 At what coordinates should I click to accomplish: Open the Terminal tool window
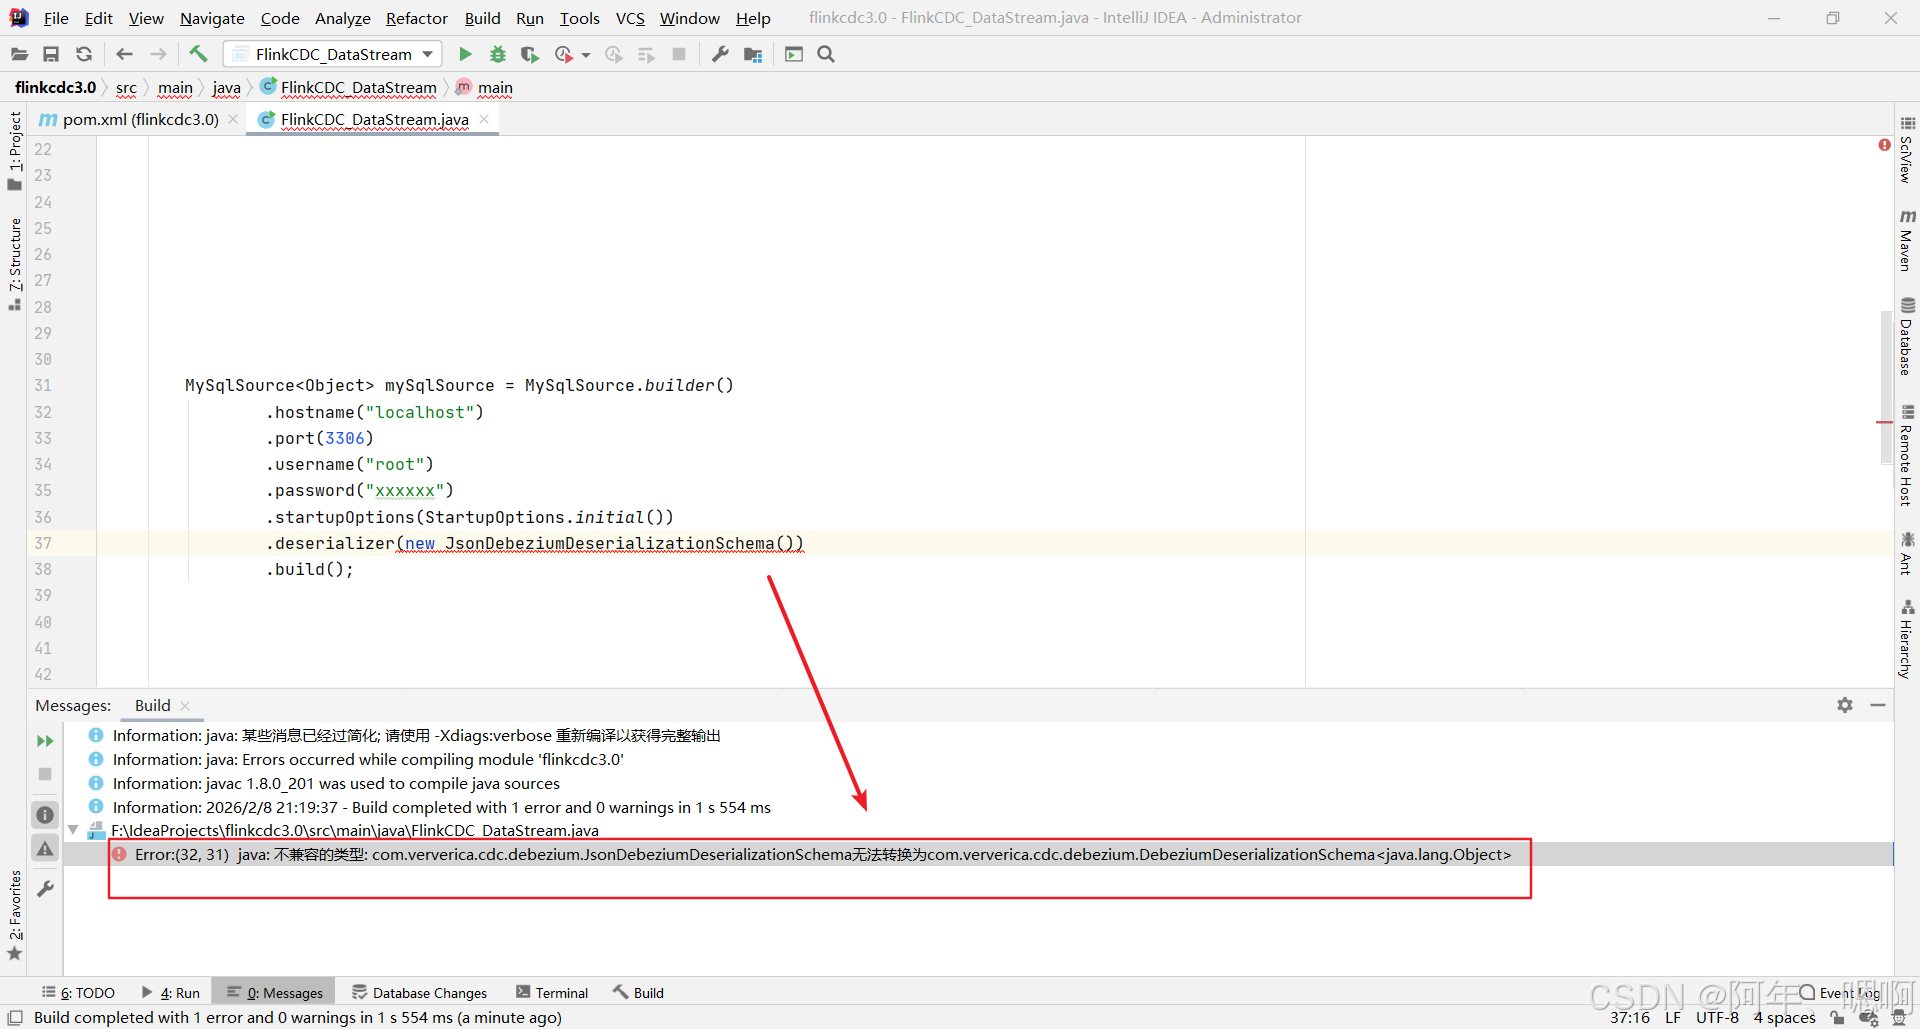pos(552,992)
